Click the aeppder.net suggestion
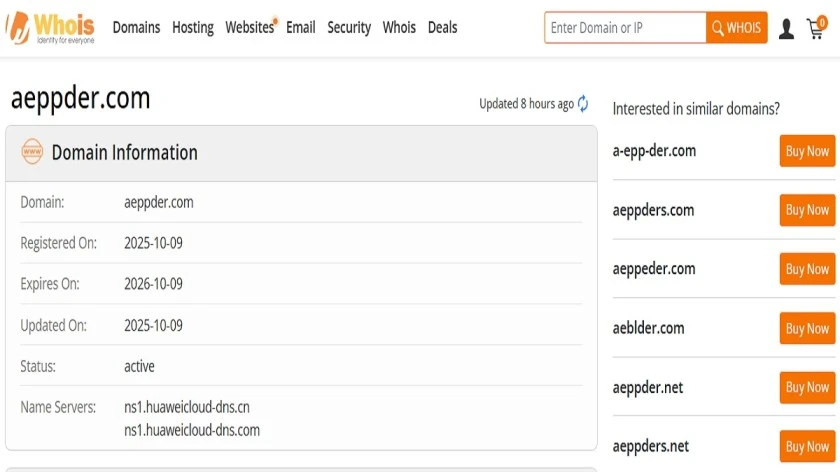 coord(648,387)
